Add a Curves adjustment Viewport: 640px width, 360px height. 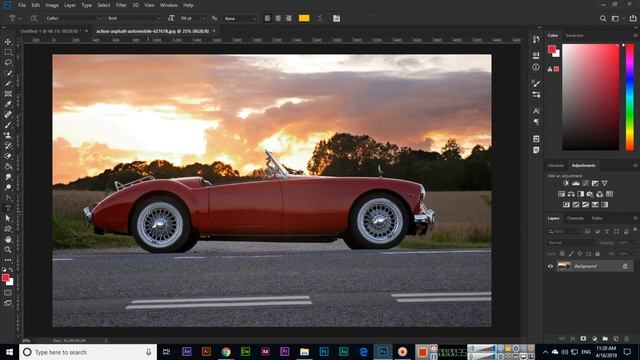(x=586, y=183)
